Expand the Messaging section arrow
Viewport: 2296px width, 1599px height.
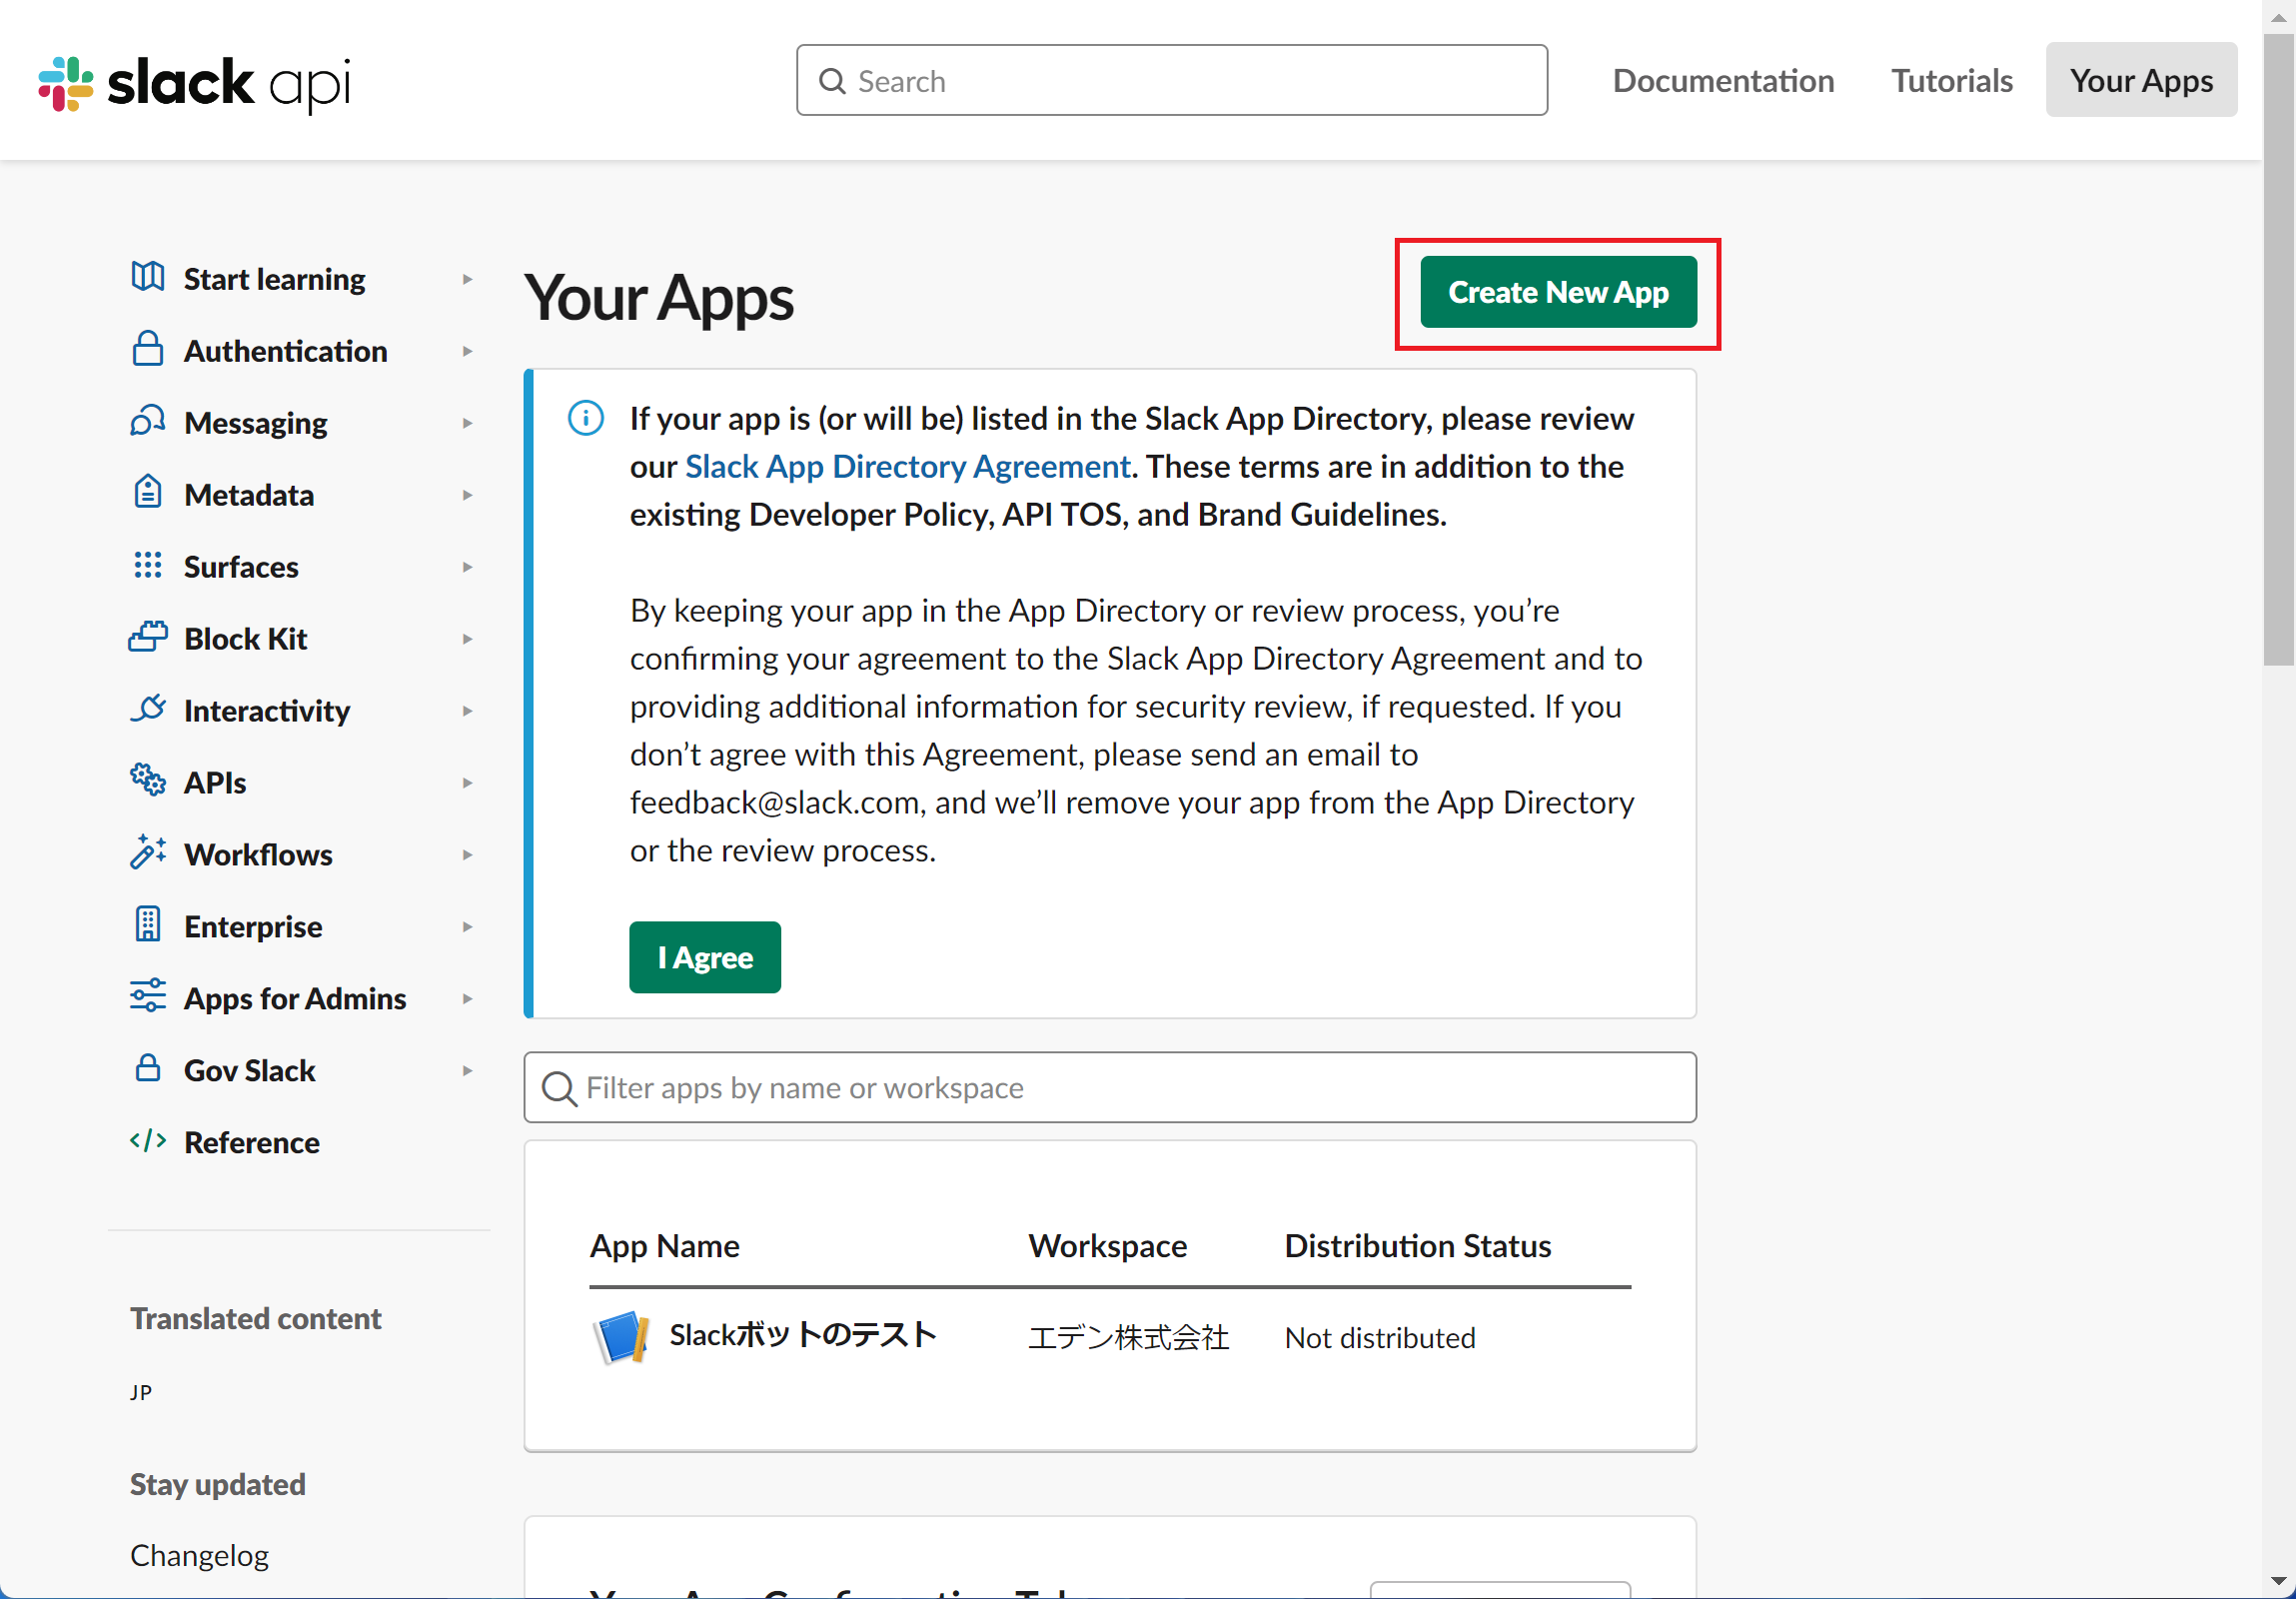pos(467,423)
